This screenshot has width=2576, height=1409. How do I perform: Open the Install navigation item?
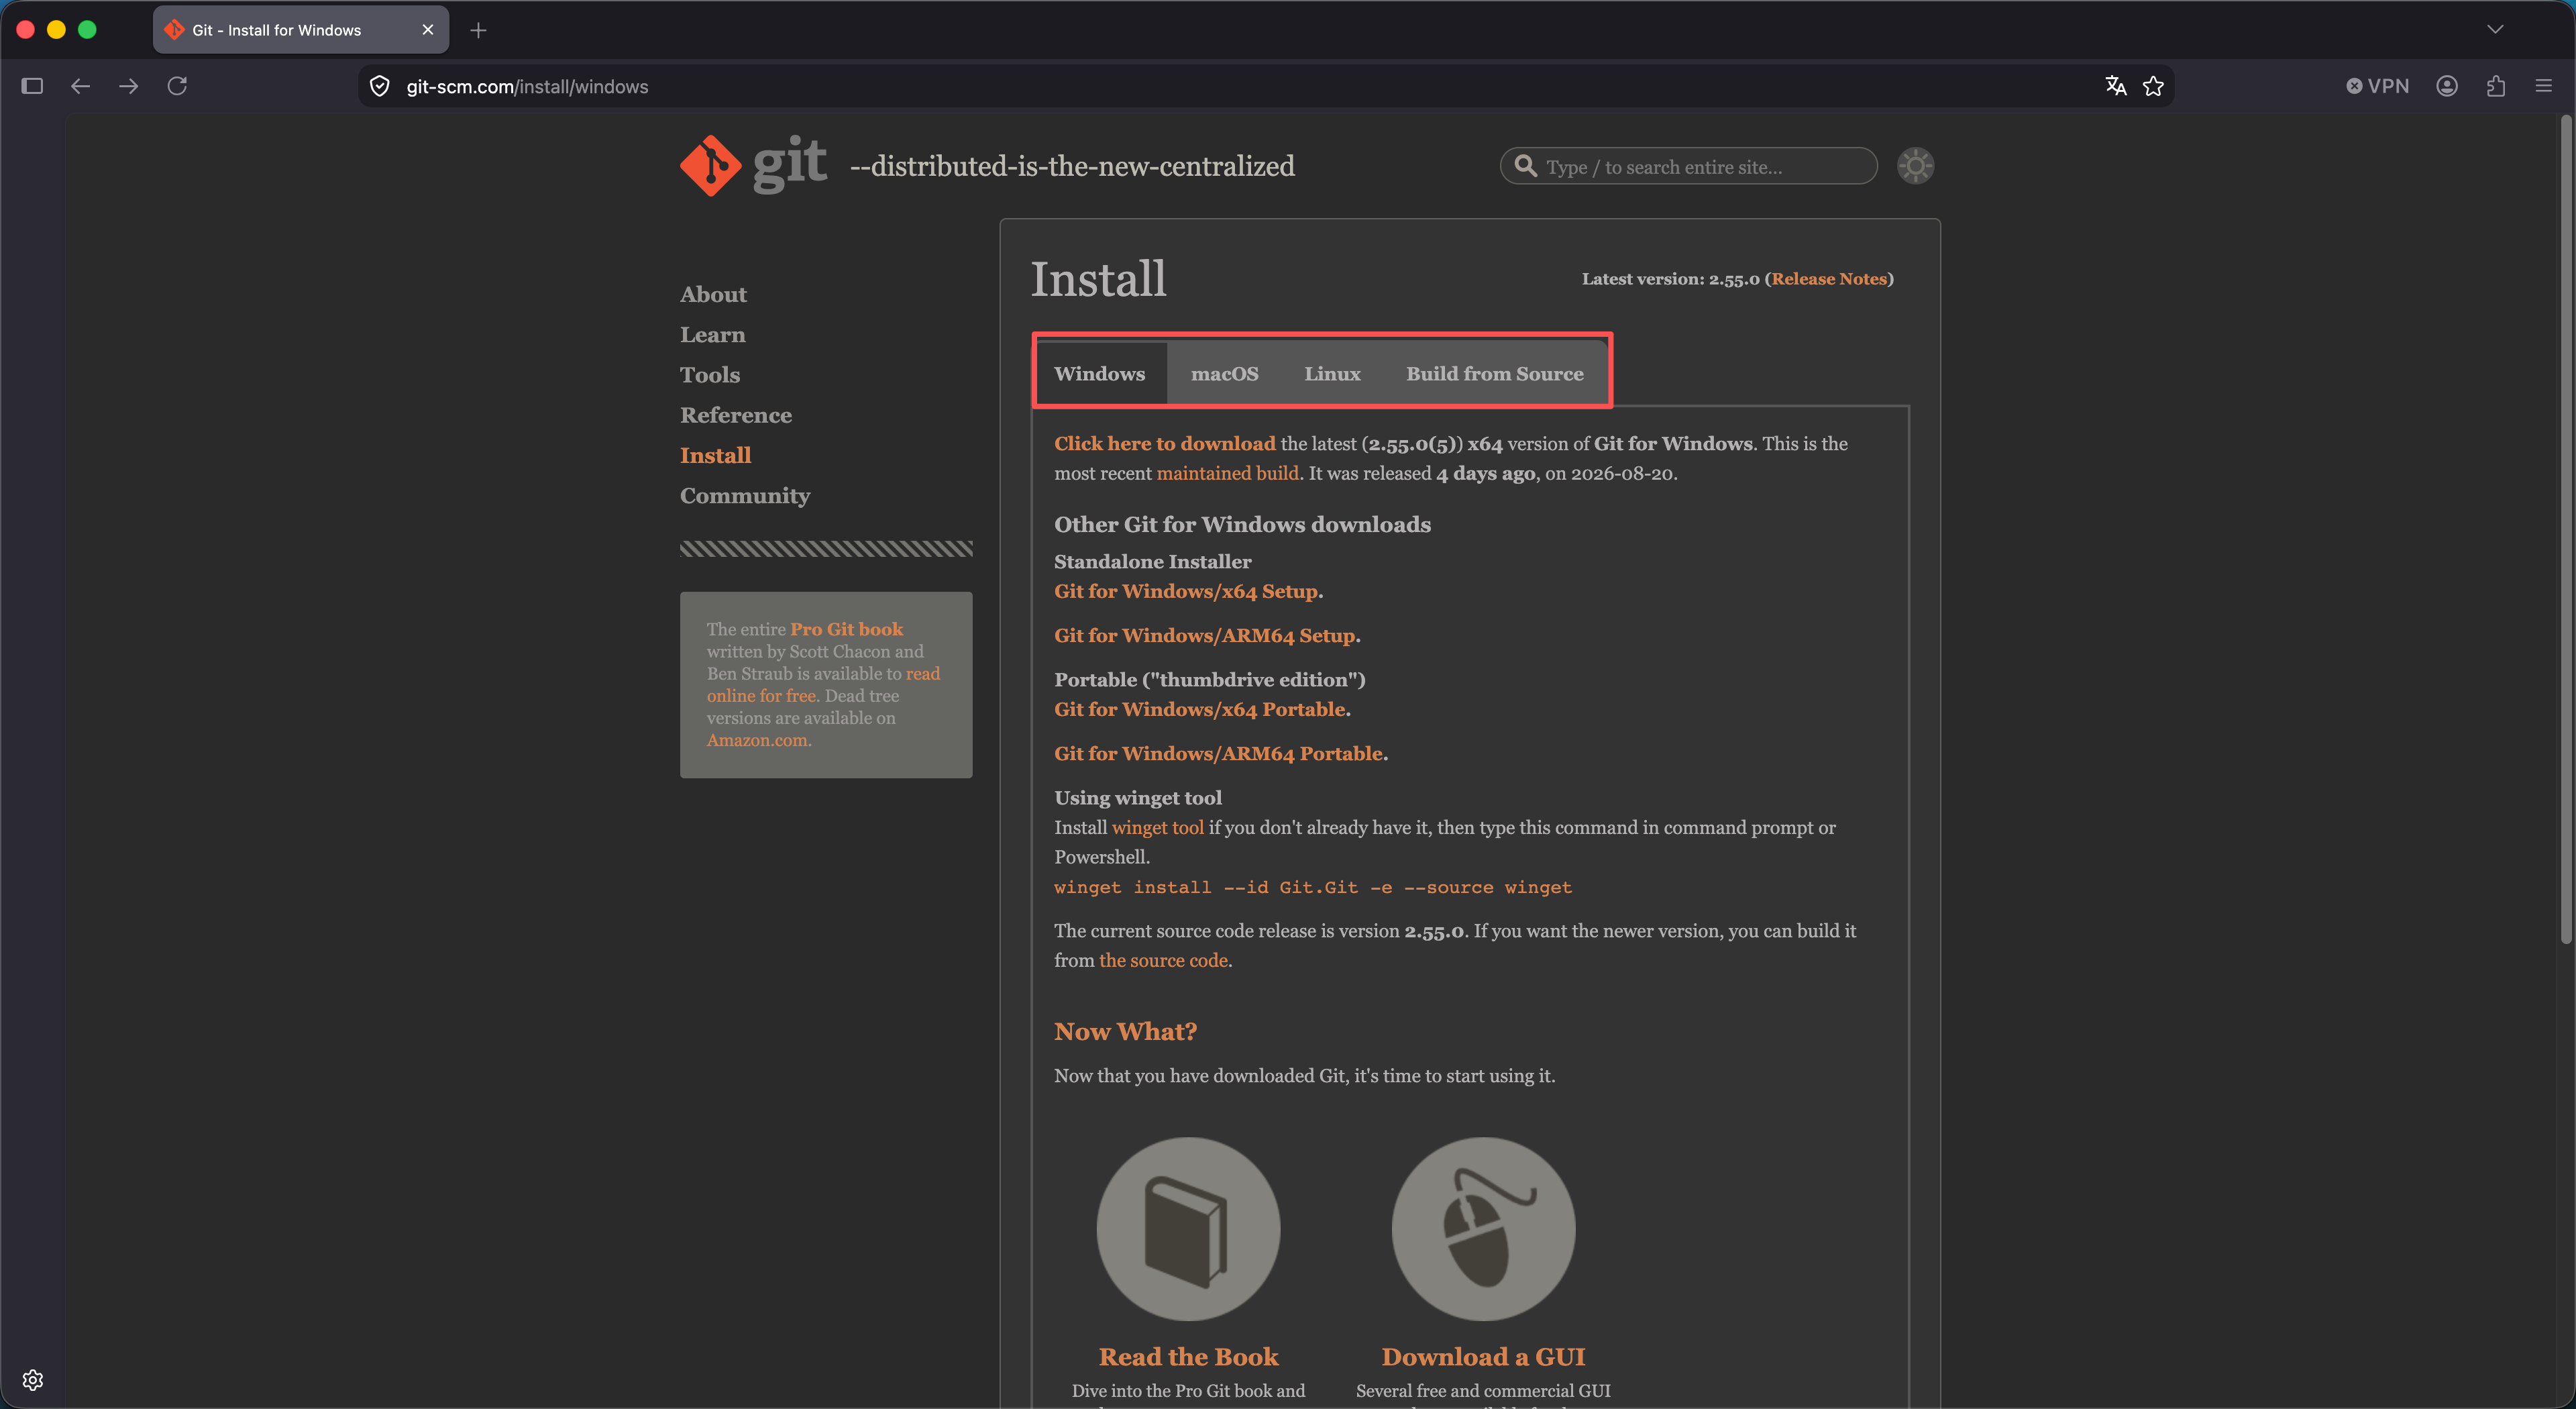pyautogui.click(x=715, y=455)
